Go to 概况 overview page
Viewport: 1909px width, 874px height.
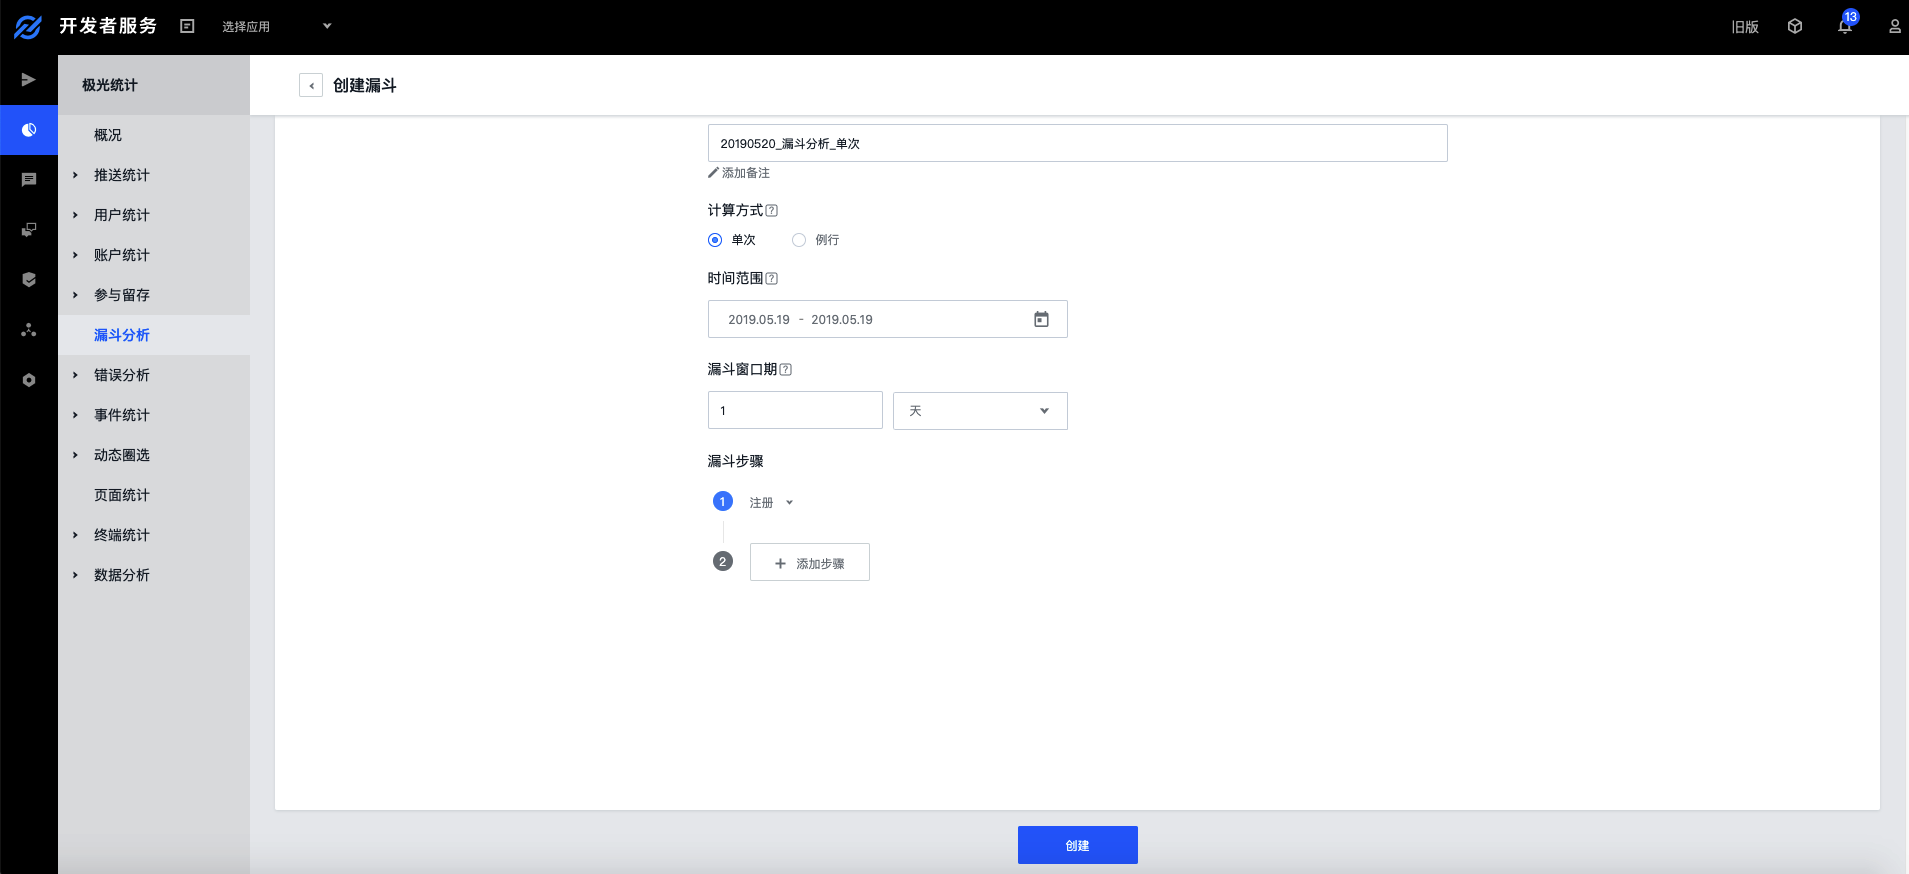(x=108, y=135)
